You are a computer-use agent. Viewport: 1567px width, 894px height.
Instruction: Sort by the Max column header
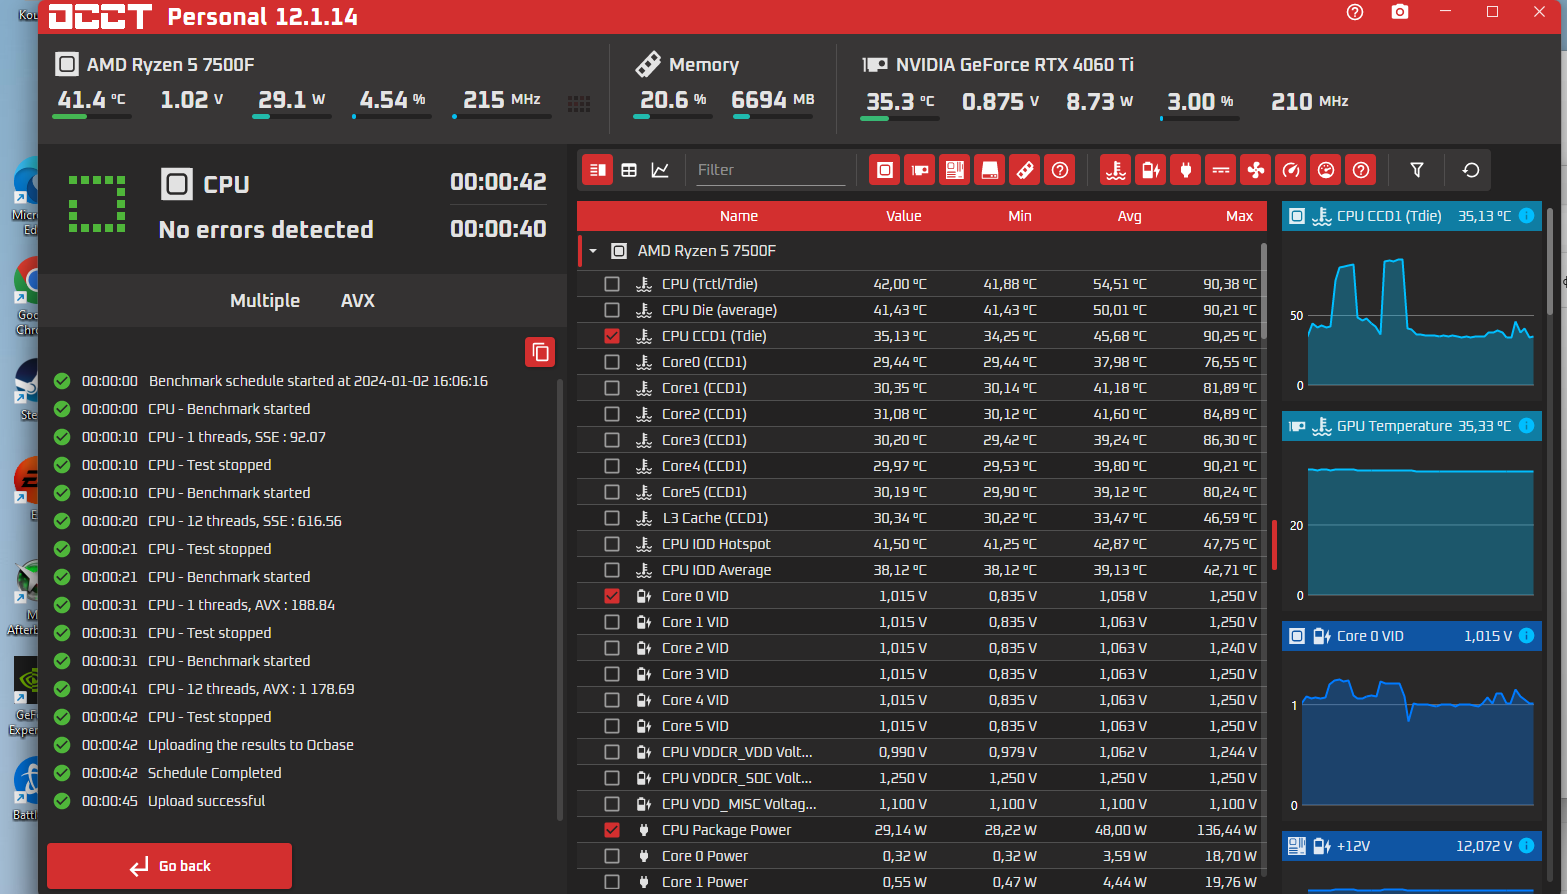(1240, 216)
